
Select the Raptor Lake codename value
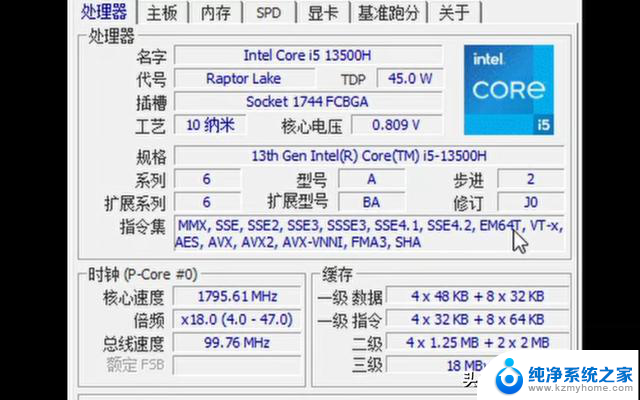pos(244,78)
